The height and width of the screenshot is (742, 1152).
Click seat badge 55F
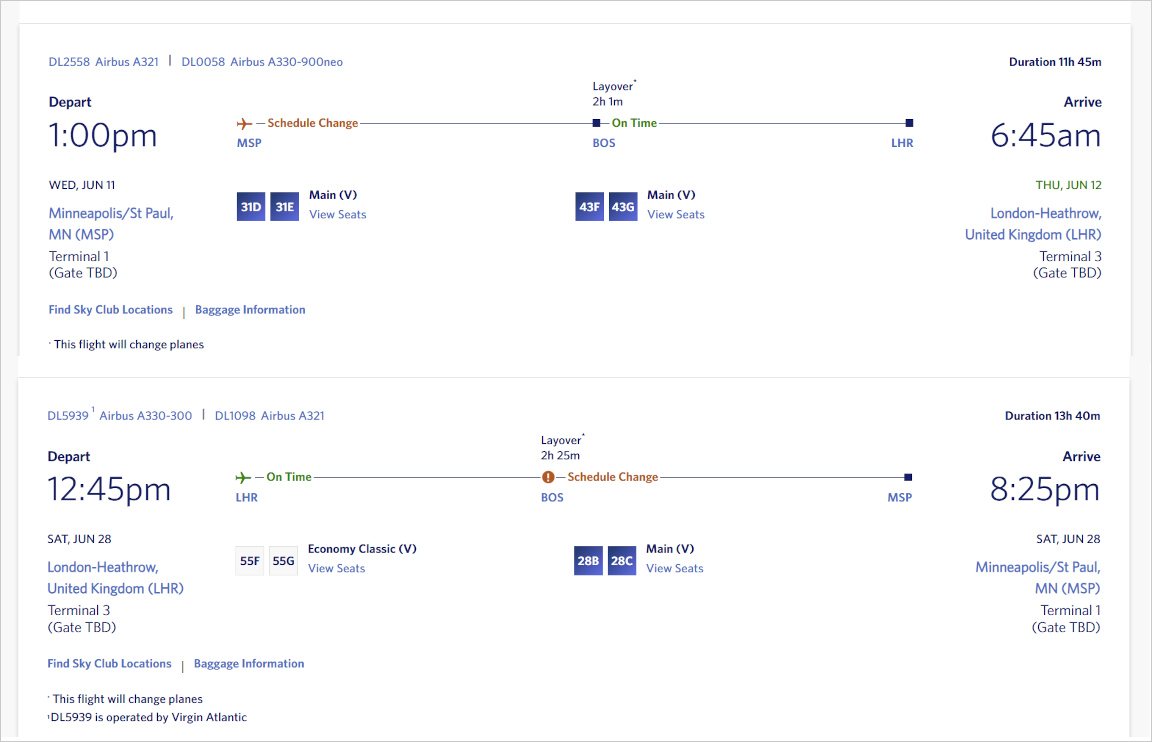(250, 560)
